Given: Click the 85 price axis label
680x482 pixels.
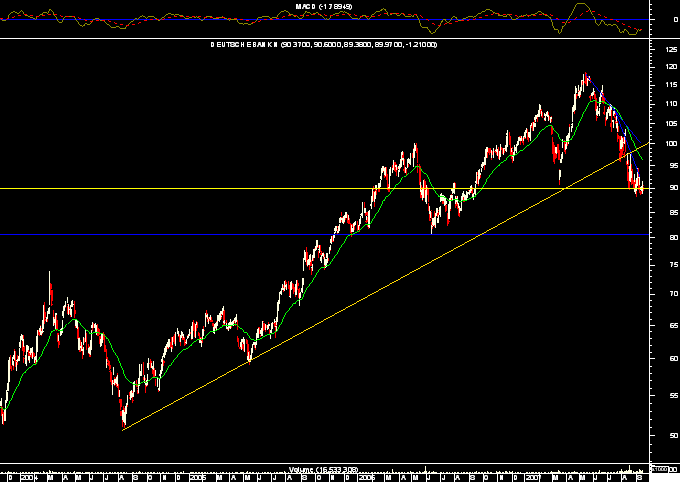Looking at the screenshot, I should pos(673,212).
